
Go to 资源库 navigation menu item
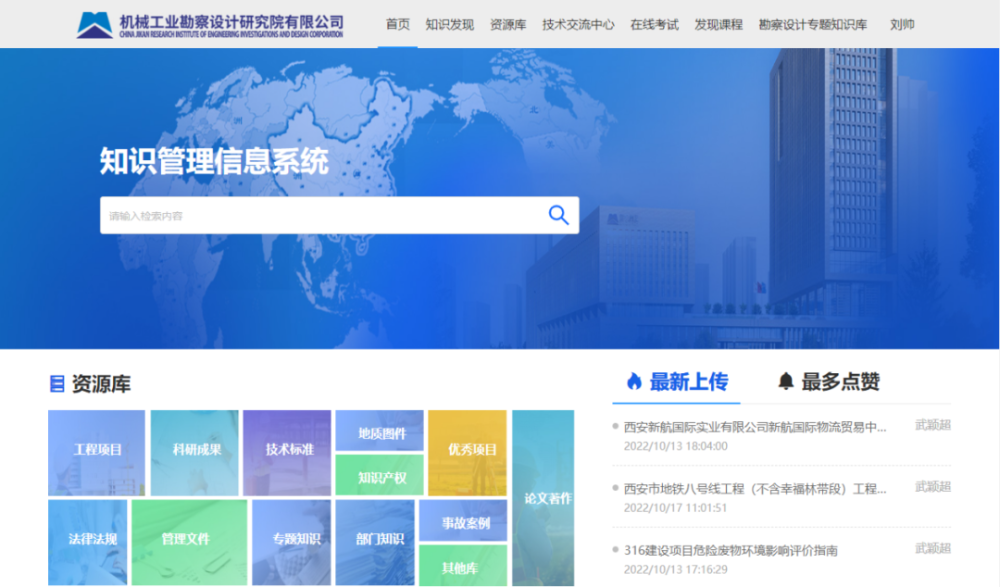(x=508, y=25)
